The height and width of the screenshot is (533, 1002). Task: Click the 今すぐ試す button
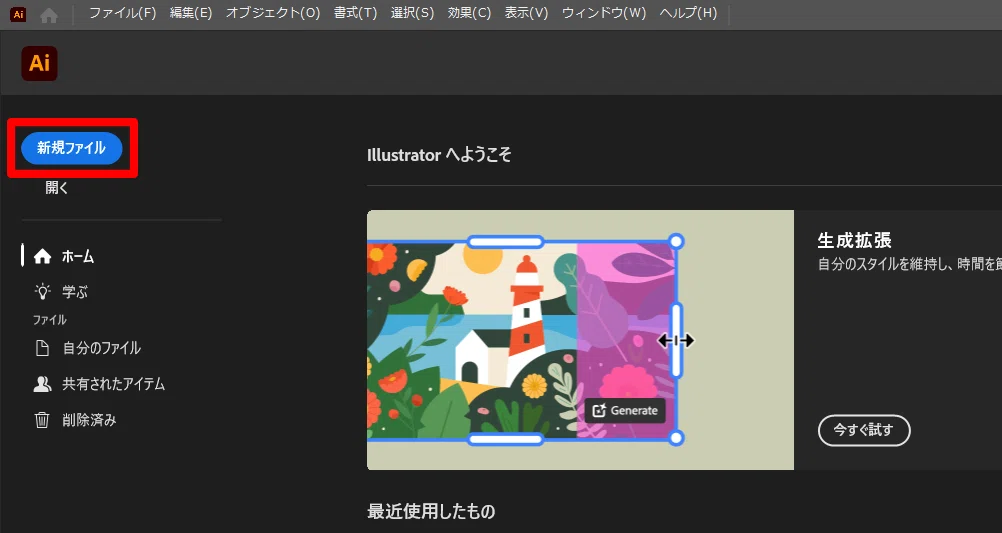point(864,431)
